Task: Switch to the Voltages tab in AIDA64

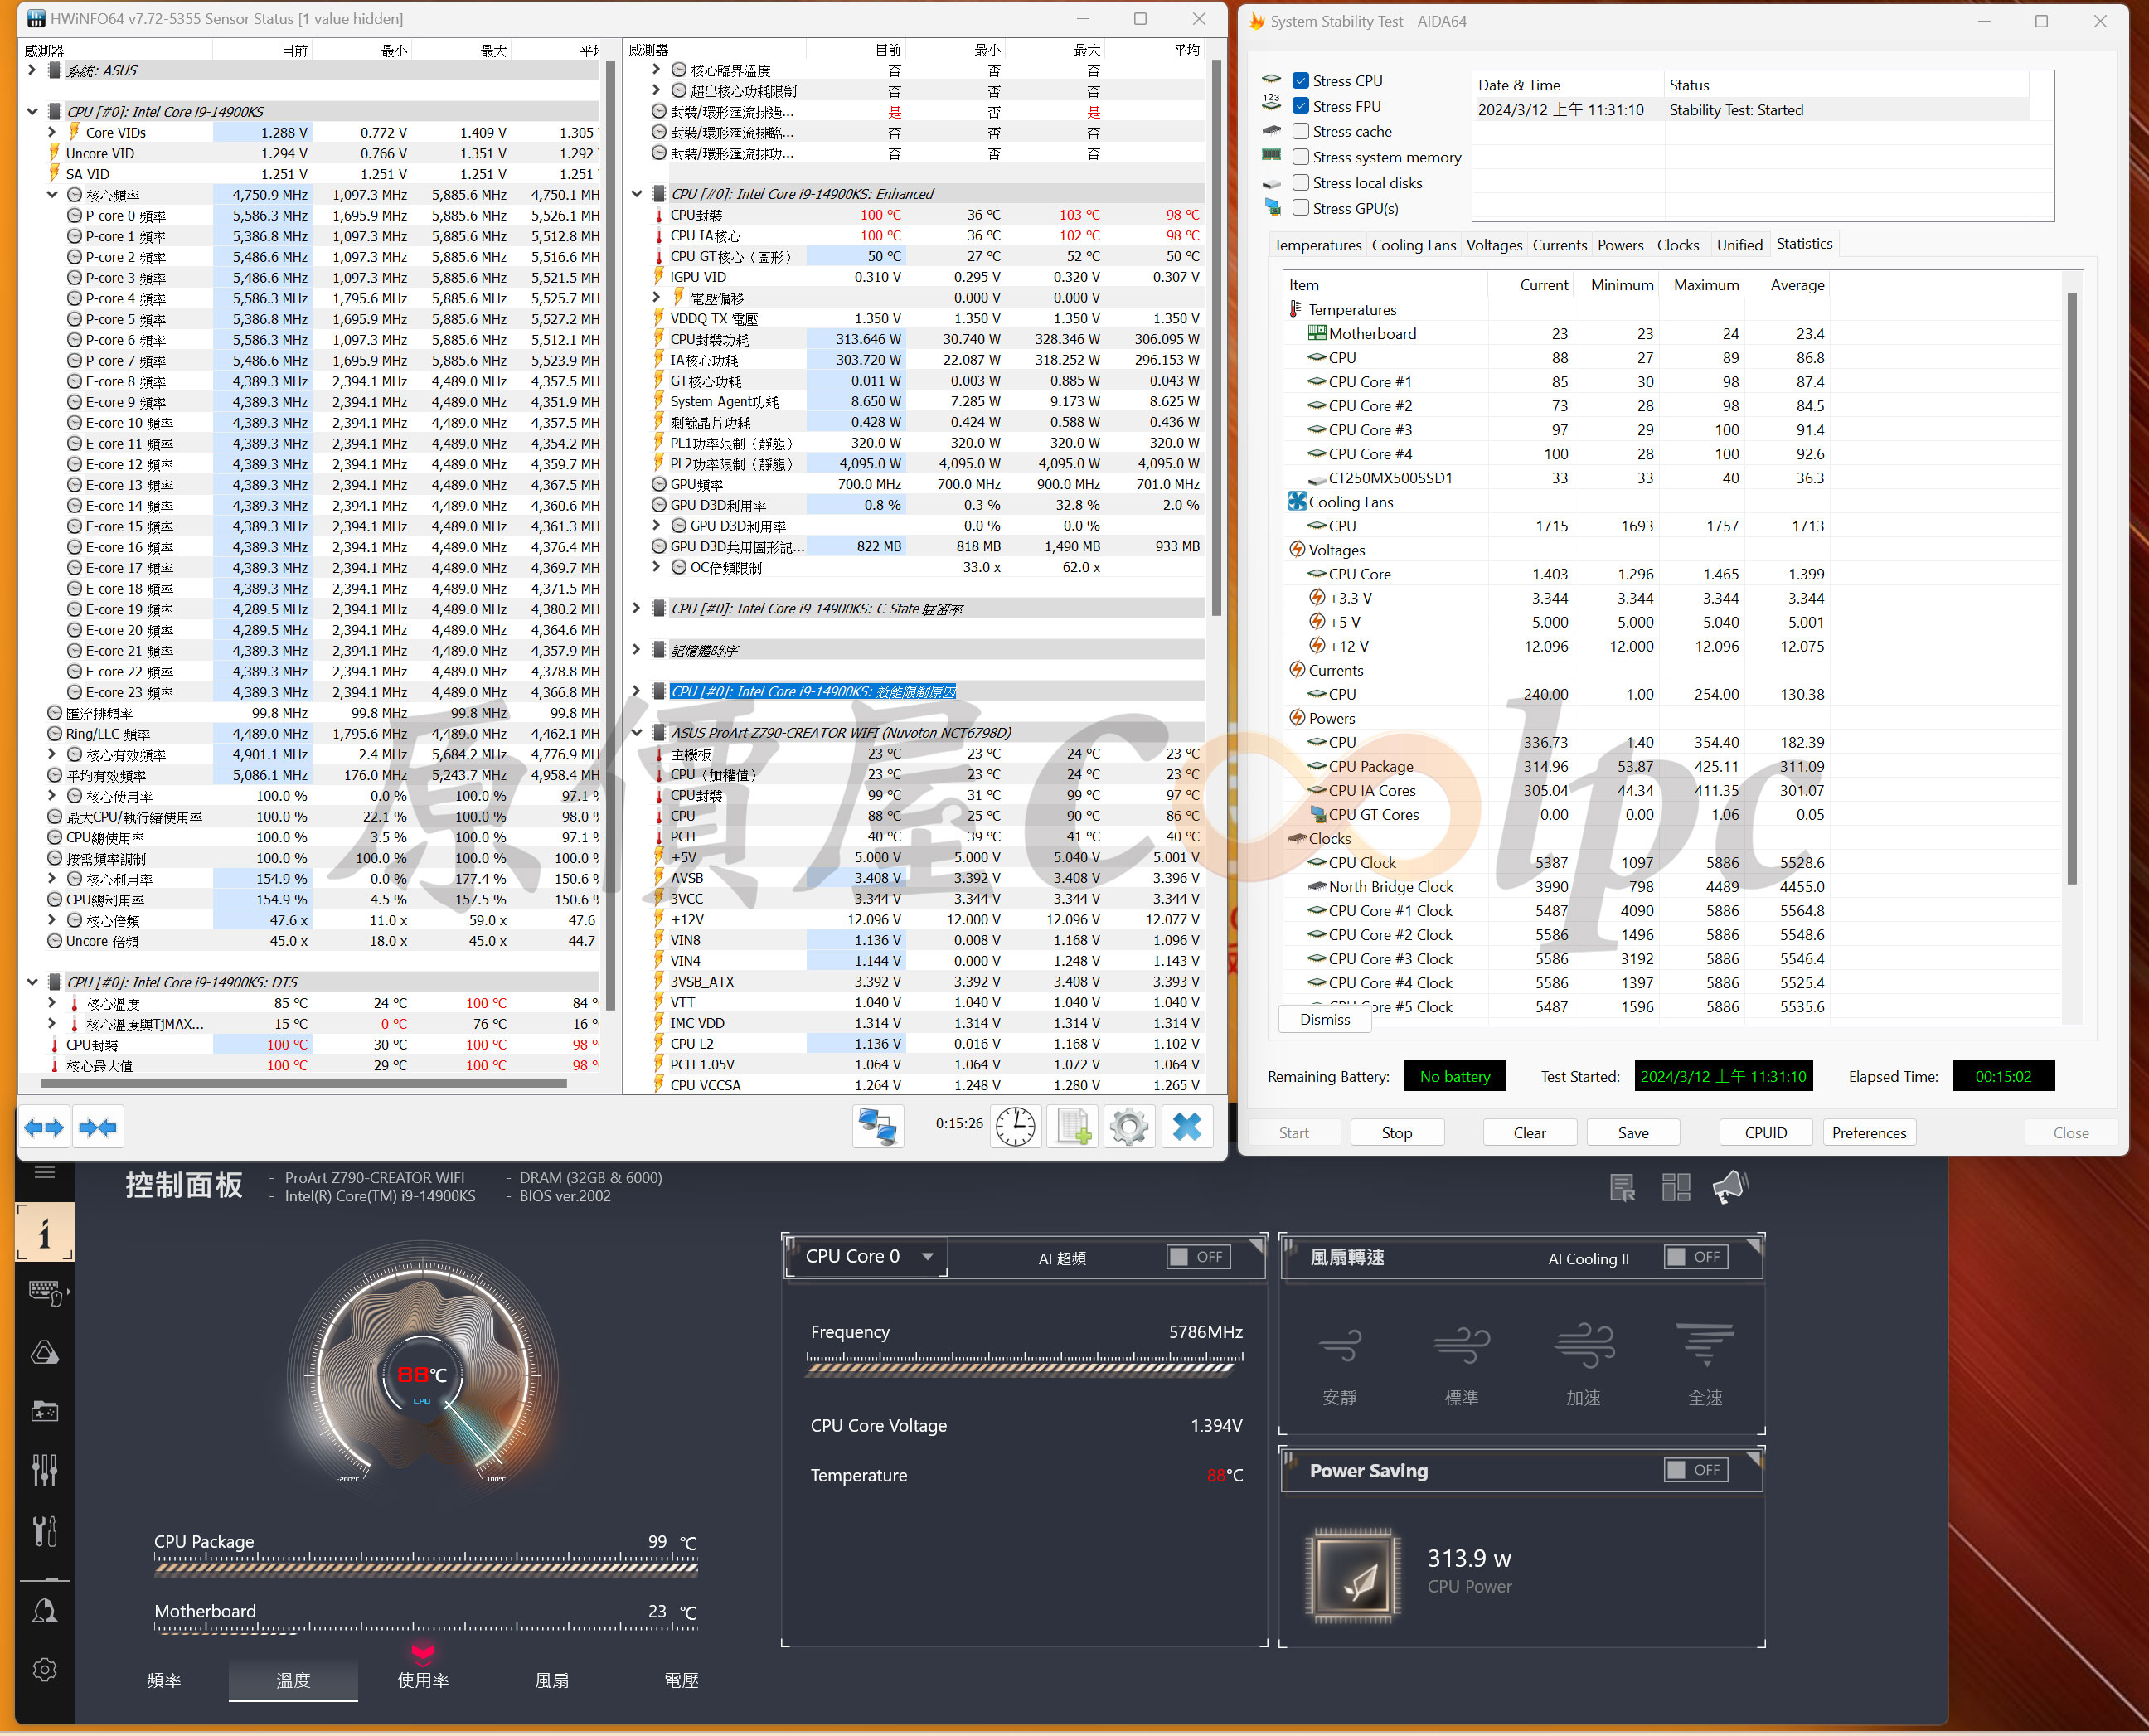Action: [x=1494, y=245]
